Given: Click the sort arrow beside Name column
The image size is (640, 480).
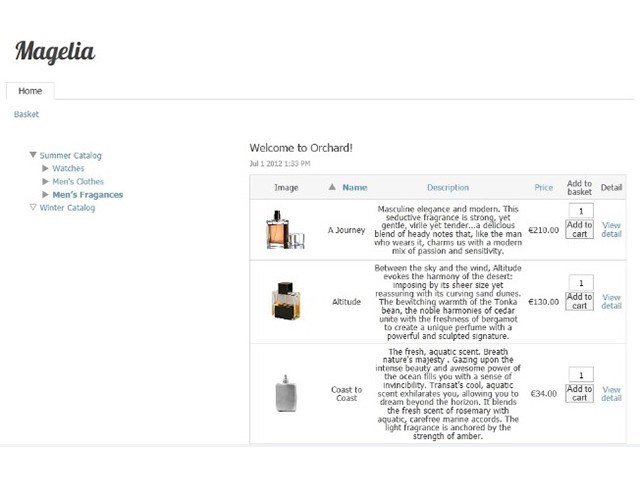Looking at the screenshot, I should click(332, 187).
